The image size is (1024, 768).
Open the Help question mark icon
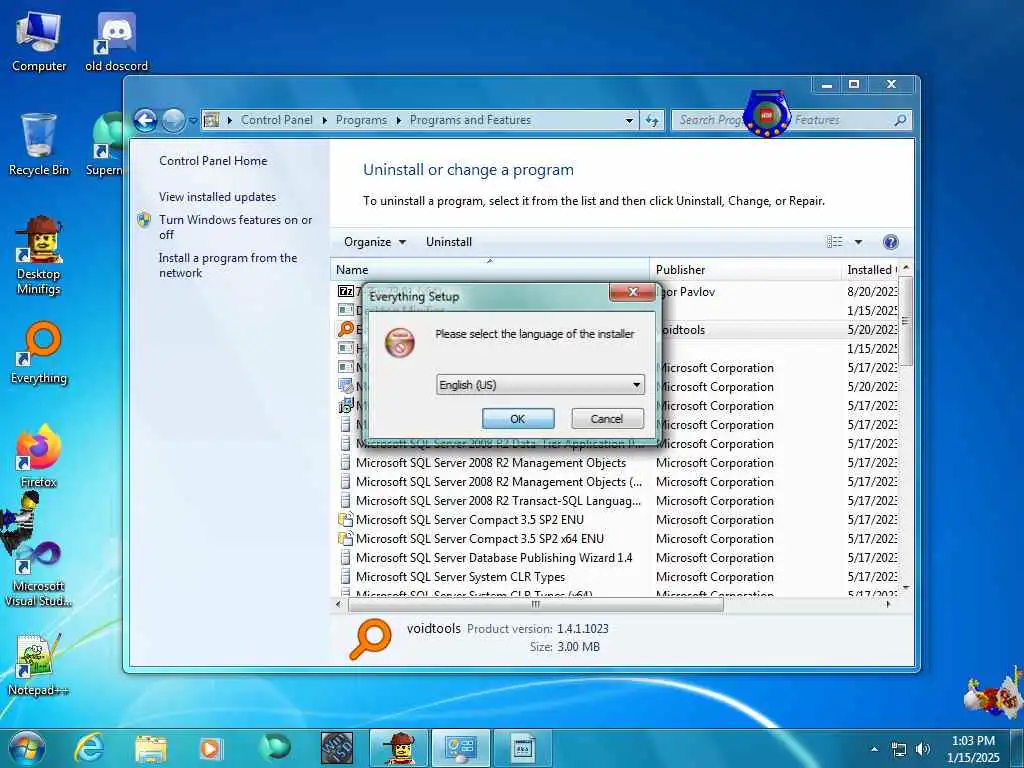(x=890, y=242)
